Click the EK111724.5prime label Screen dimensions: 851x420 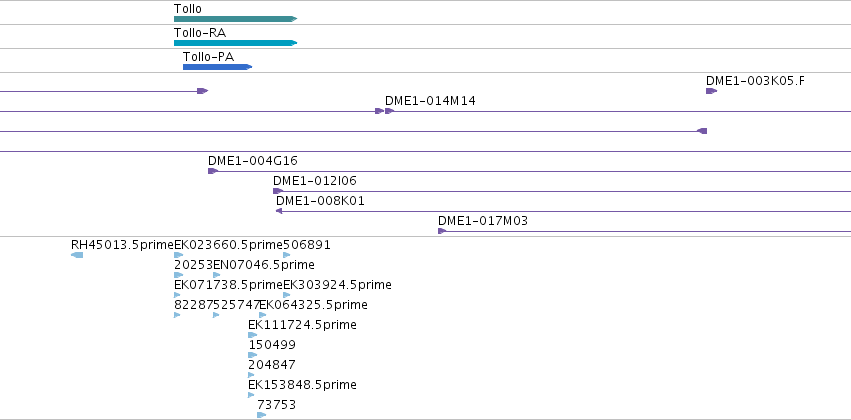pyautogui.click(x=302, y=324)
